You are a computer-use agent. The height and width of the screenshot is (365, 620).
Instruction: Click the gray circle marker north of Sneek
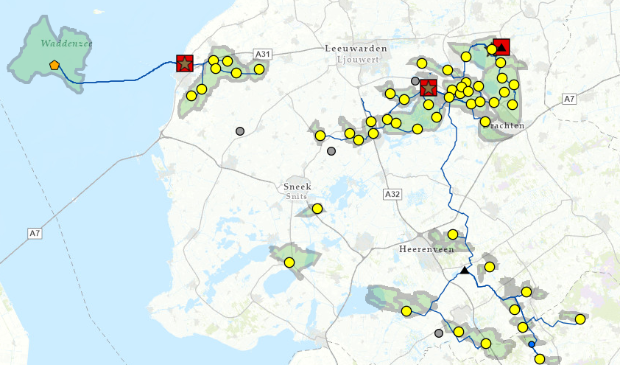pos(331,151)
